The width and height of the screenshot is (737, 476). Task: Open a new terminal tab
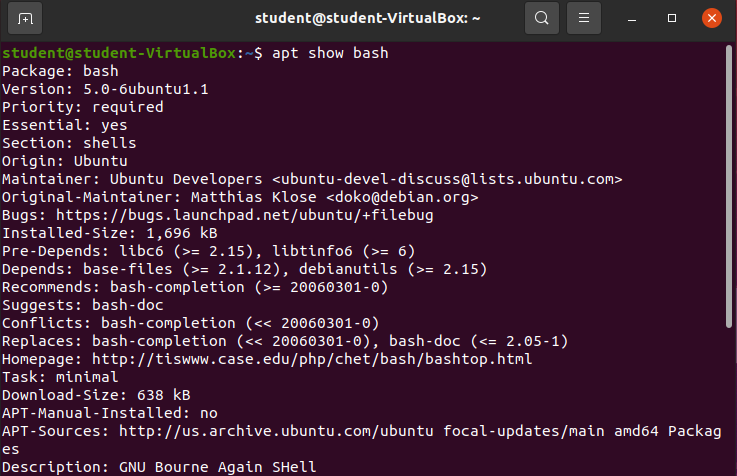tap(24, 18)
